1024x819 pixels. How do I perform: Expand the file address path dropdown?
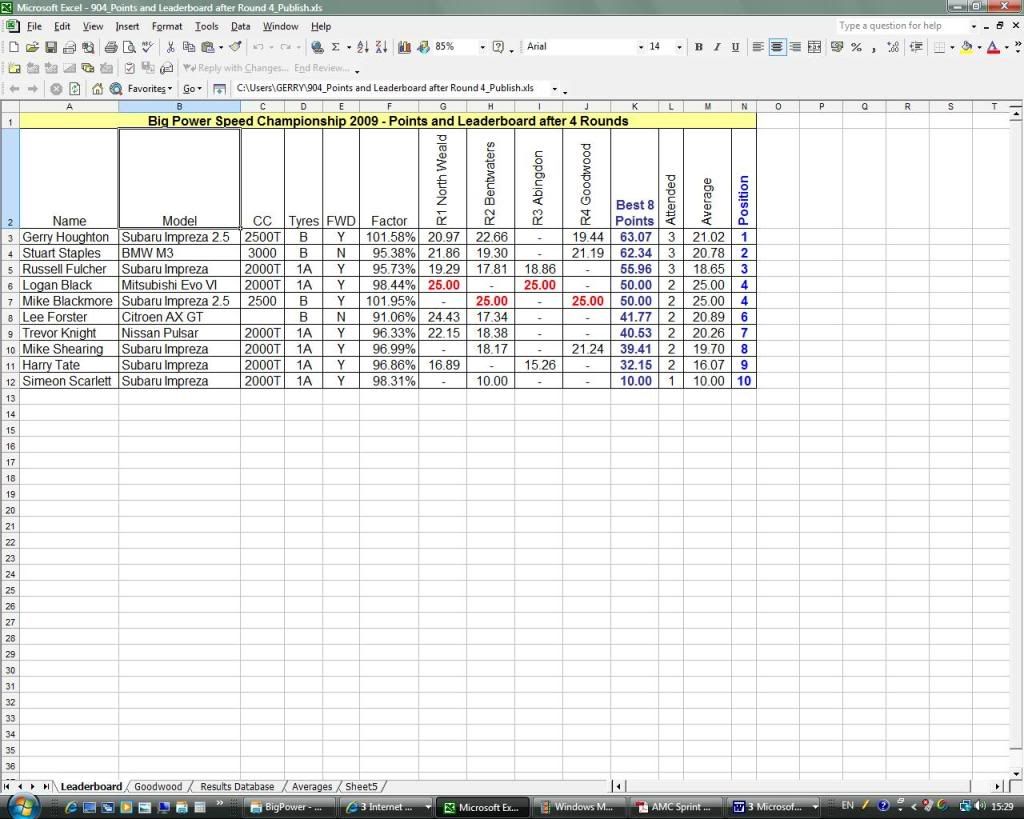(555, 88)
